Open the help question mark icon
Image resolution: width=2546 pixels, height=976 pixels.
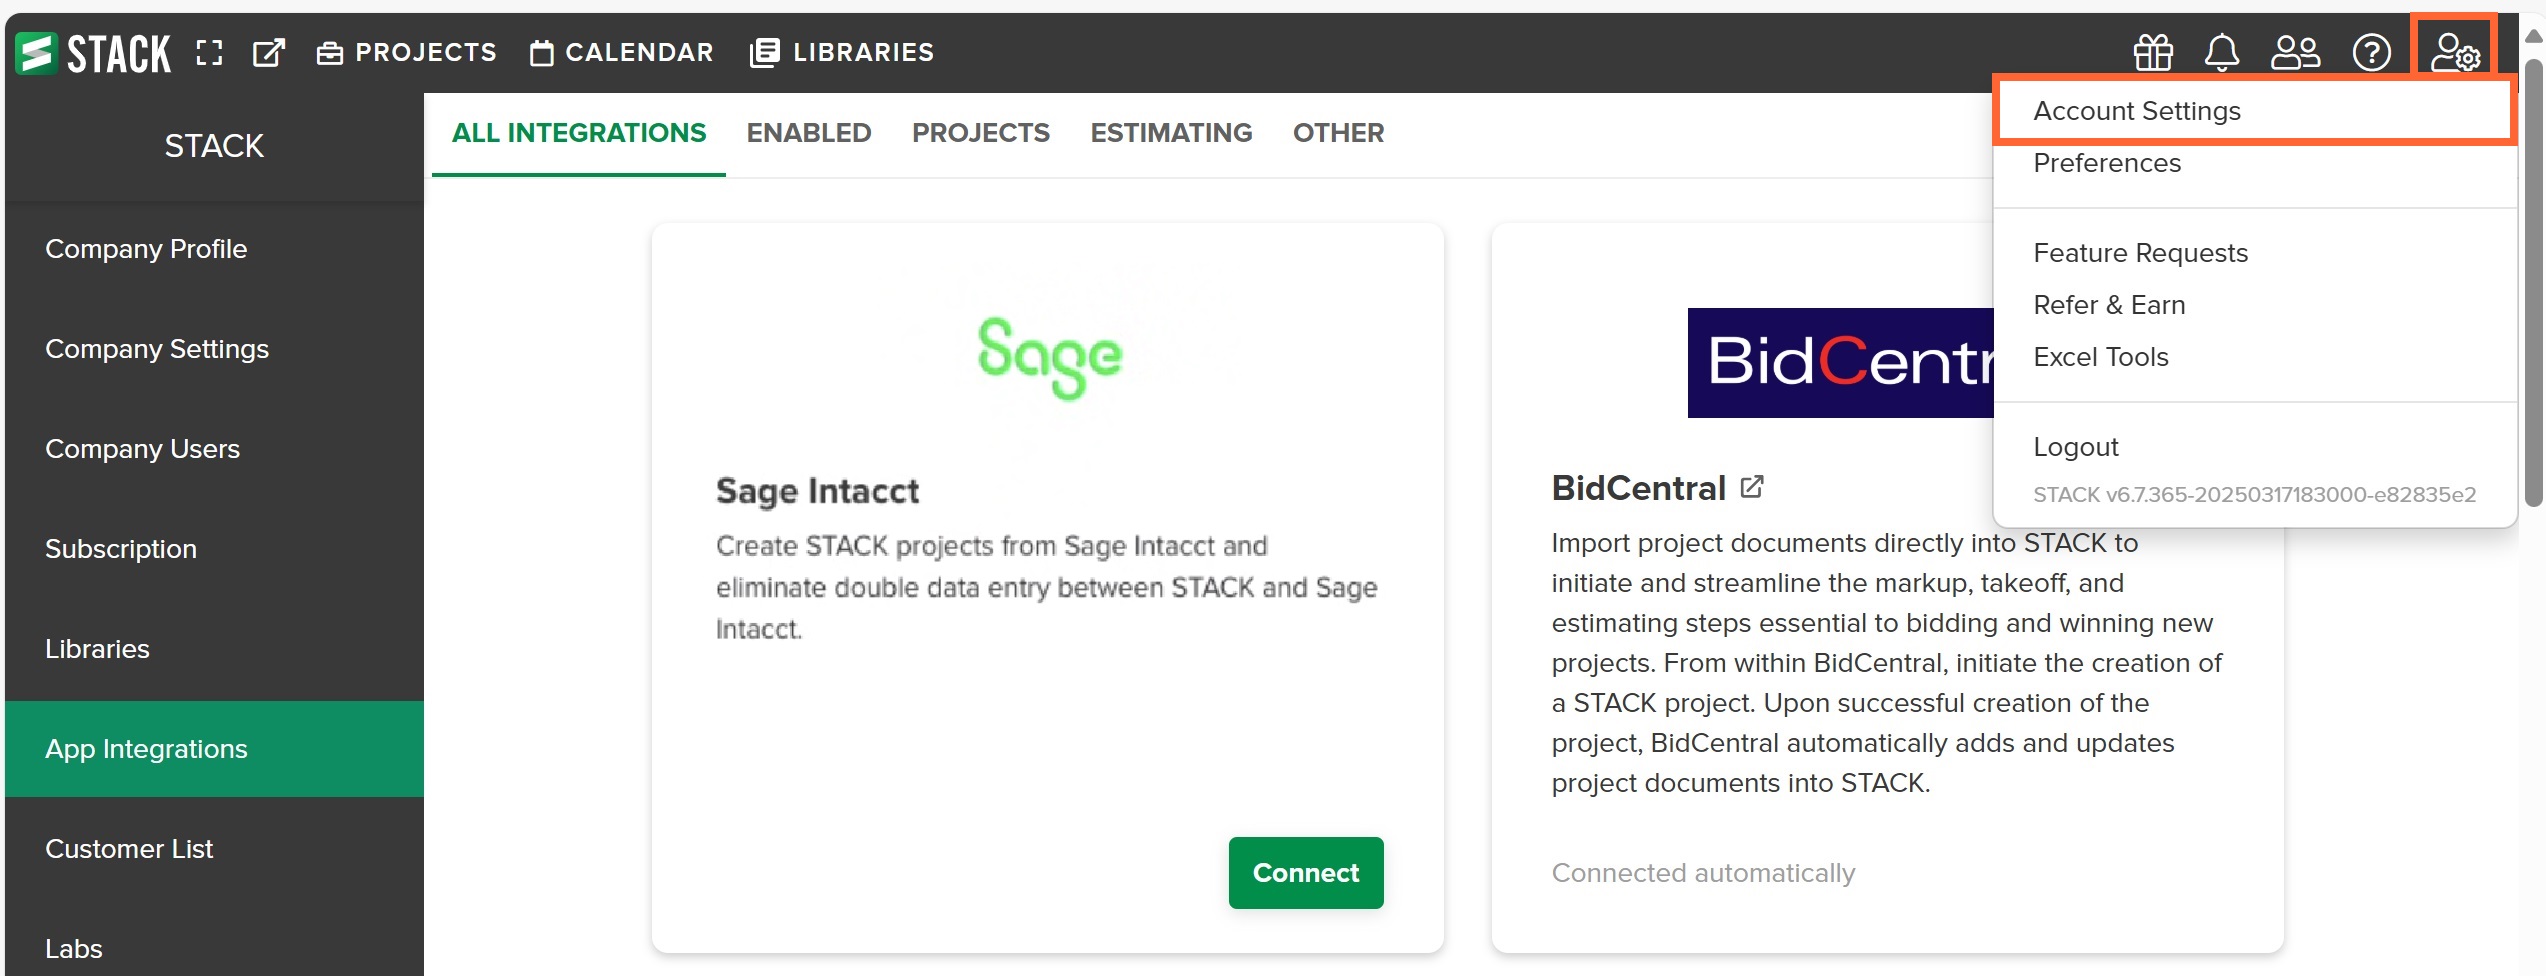point(2371,52)
